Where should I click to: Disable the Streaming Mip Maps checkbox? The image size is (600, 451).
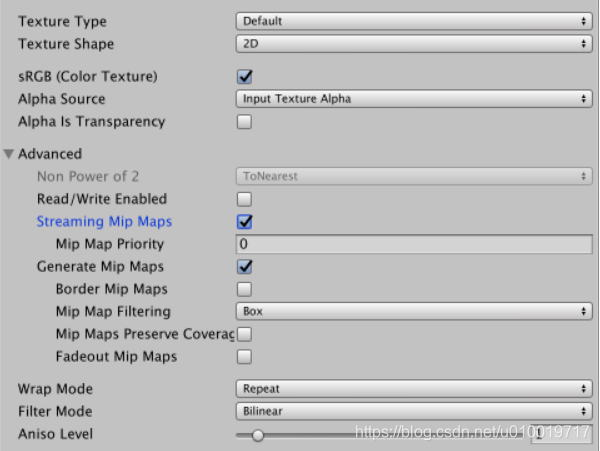pos(245,222)
